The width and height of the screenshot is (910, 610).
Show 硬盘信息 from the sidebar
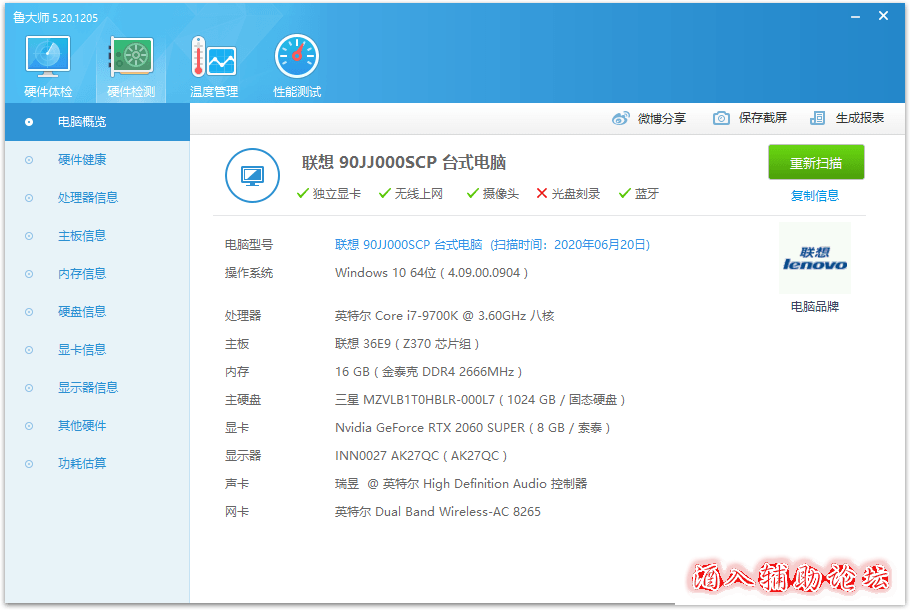tap(82, 312)
